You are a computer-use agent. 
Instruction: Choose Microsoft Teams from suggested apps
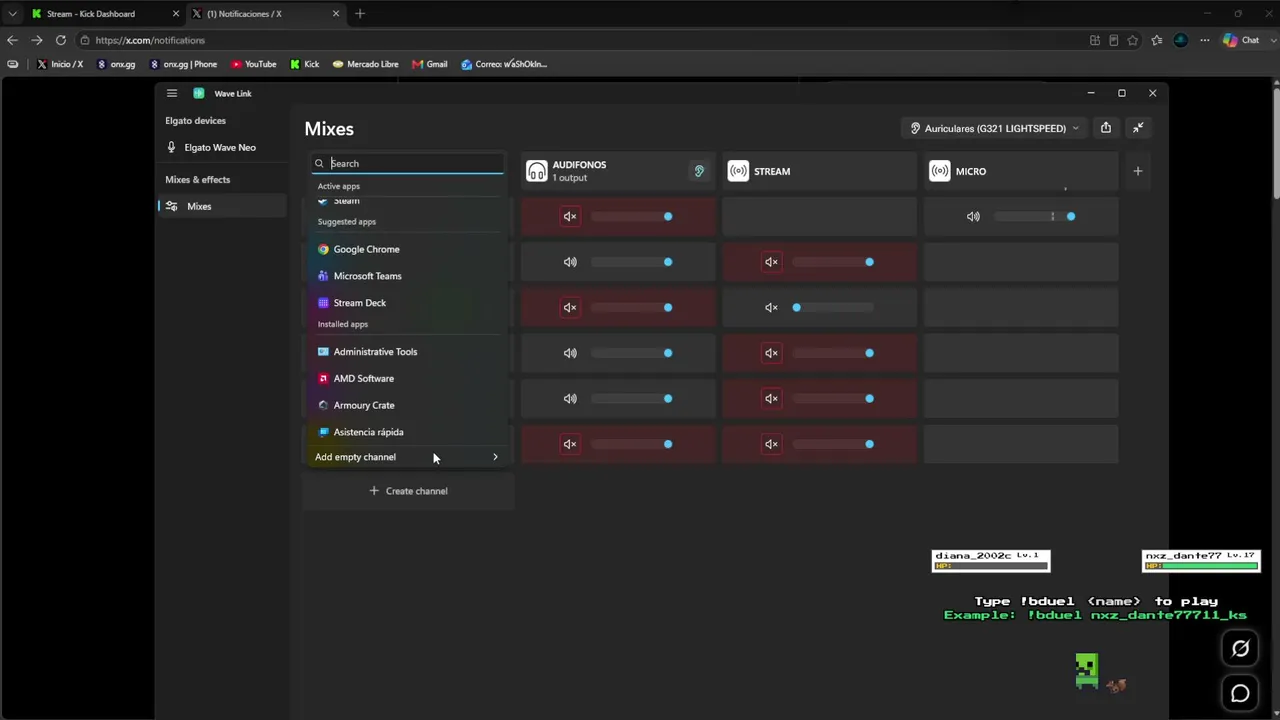(x=408, y=276)
